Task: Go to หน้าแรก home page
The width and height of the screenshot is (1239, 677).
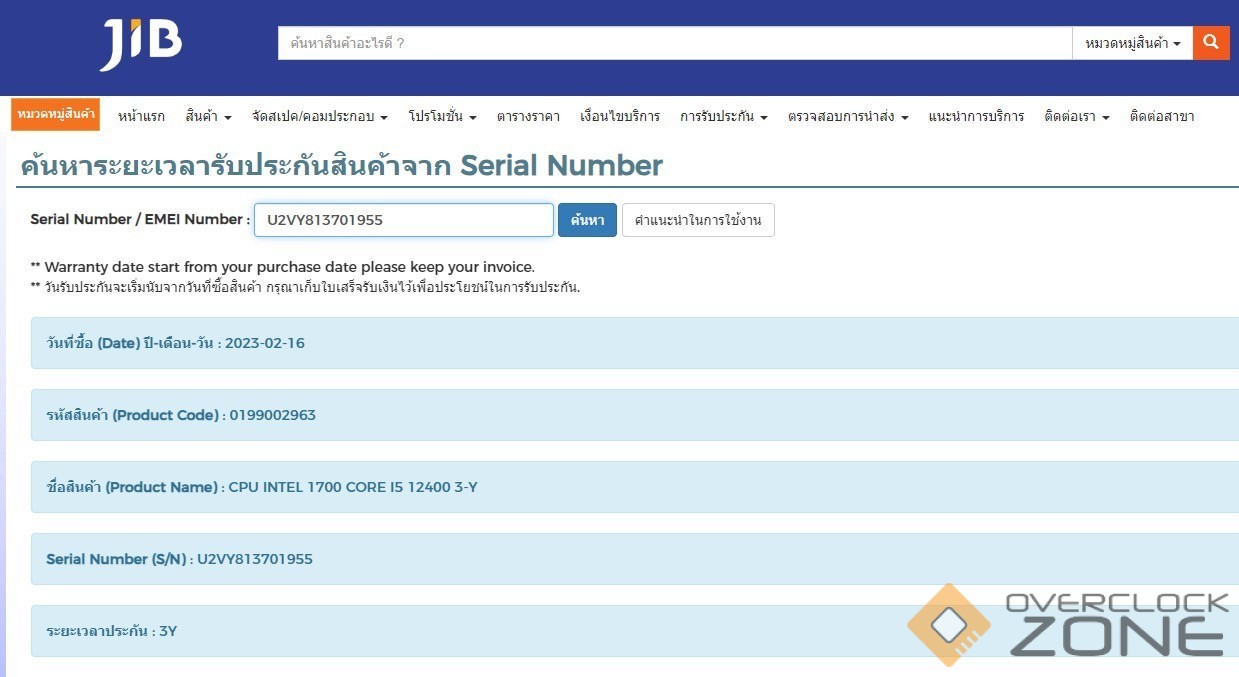Action: (x=141, y=116)
